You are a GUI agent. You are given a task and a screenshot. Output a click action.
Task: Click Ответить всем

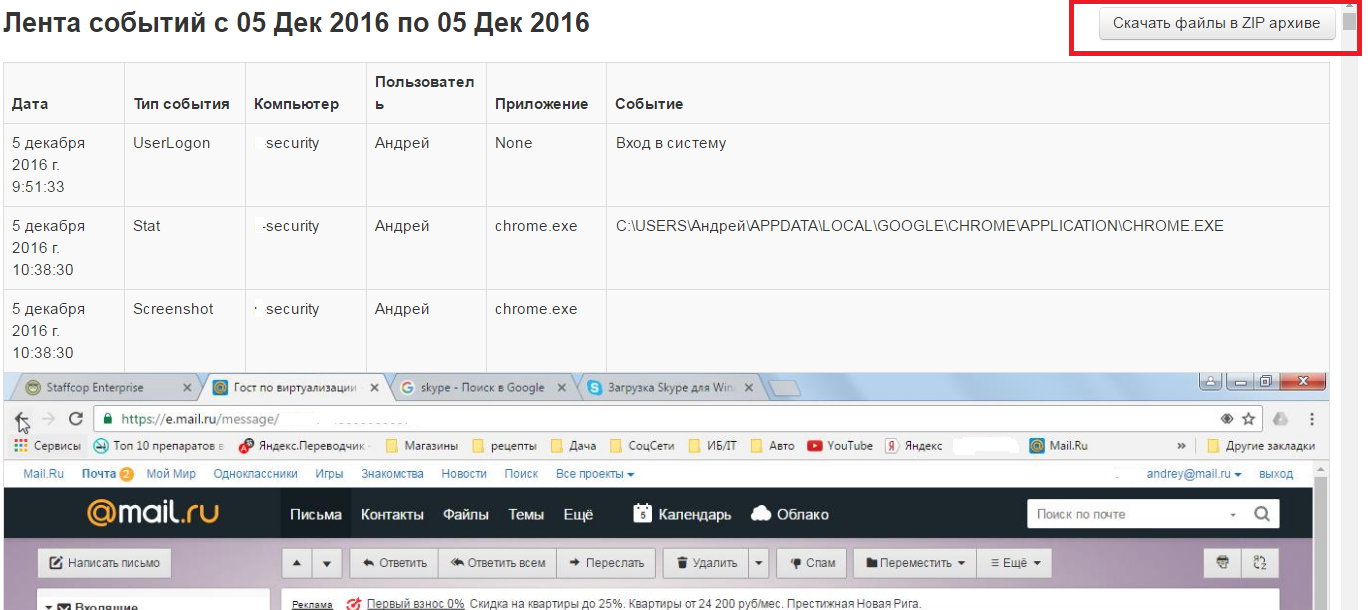(x=498, y=563)
